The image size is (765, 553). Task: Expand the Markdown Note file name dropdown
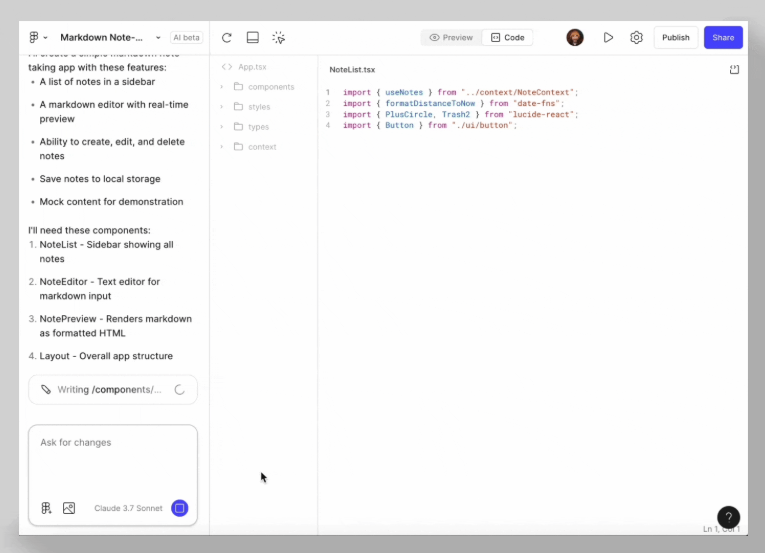pyautogui.click(x=158, y=38)
